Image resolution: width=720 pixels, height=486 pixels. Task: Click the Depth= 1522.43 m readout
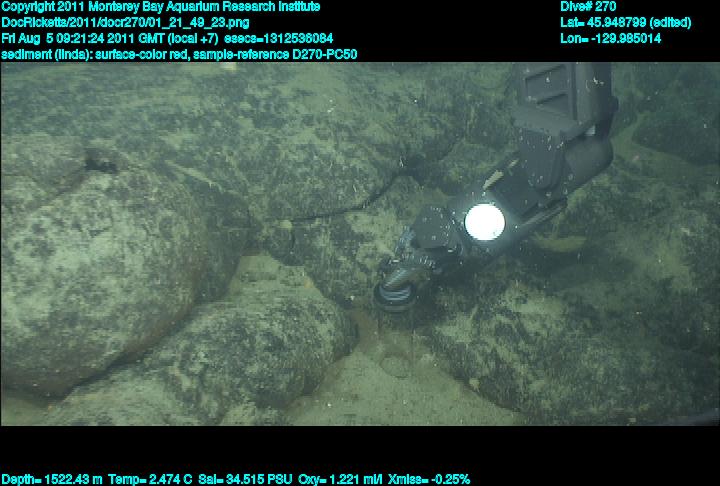[x=46, y=479]
